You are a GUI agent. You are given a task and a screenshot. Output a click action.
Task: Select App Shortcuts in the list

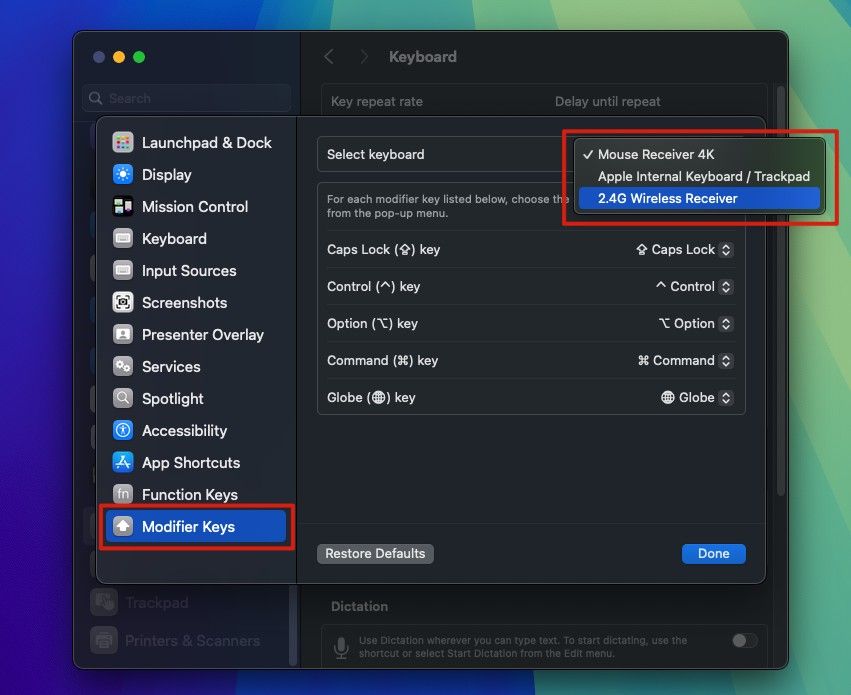coord(196,463)
